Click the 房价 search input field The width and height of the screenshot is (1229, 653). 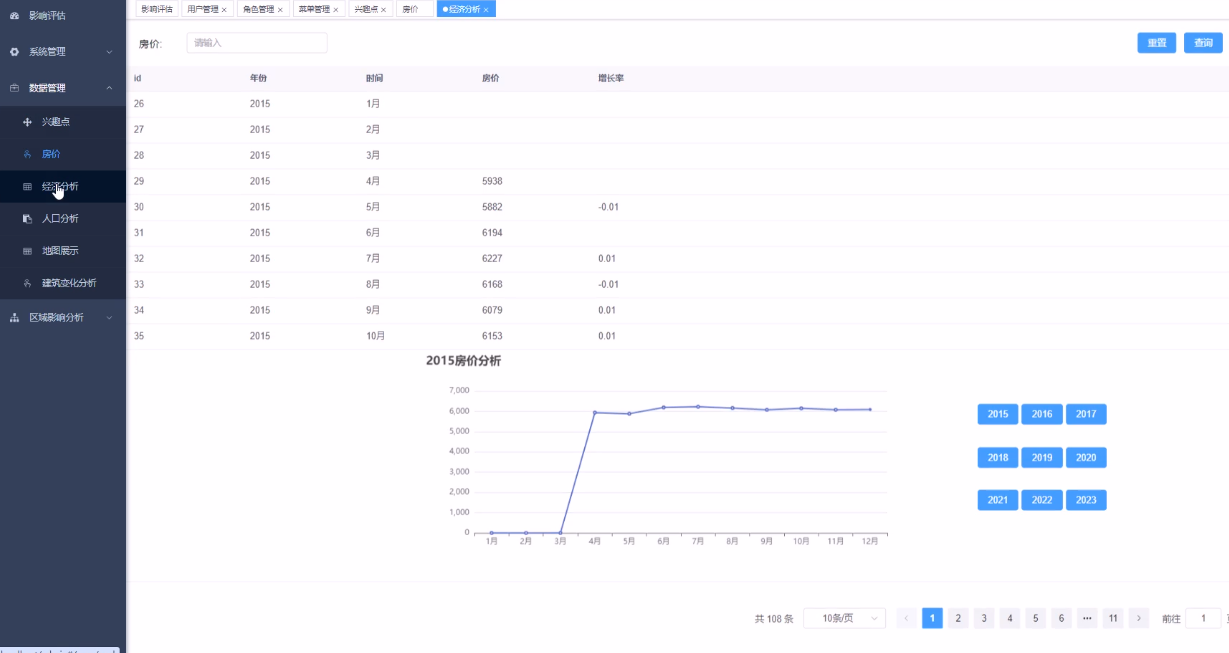257,43
